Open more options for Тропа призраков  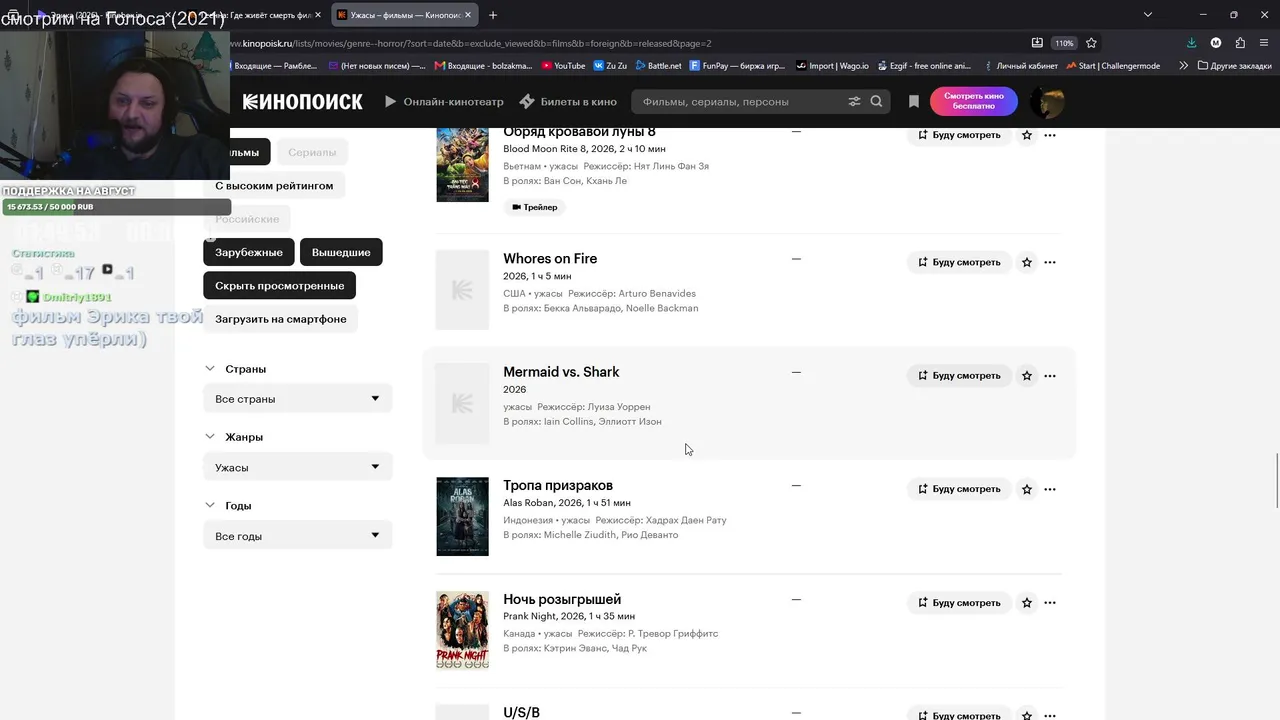click(x=1050, y=489)
